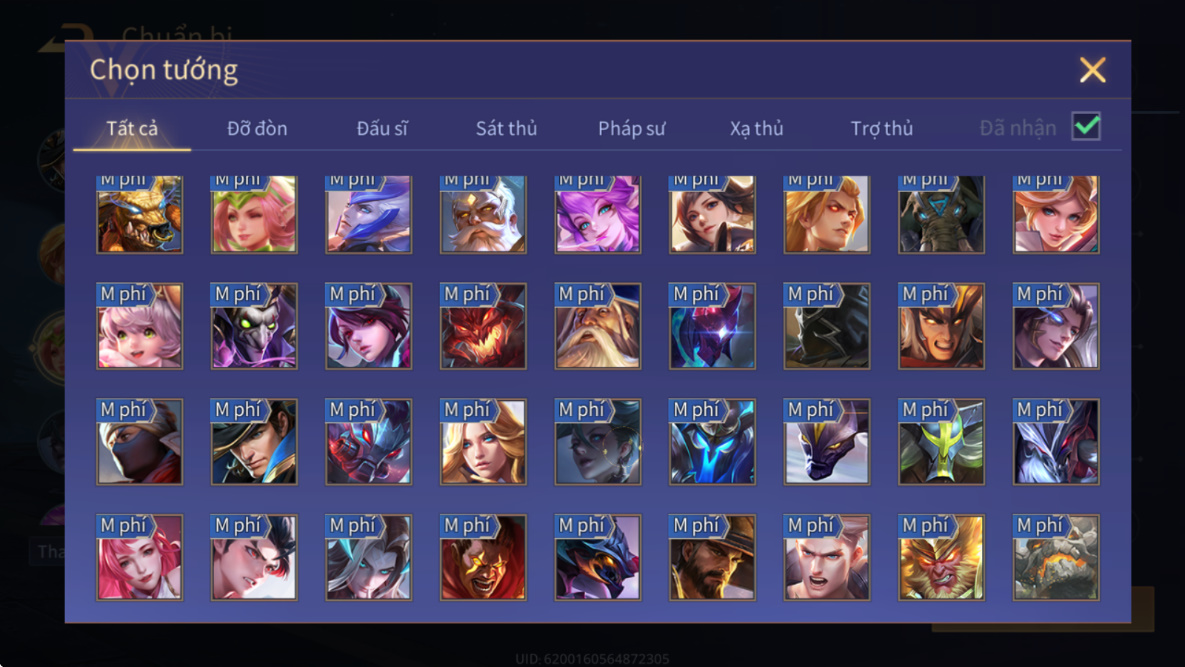Filter heroes by Xạ thủ tab
1185x667 pixels.
point(756,128)
